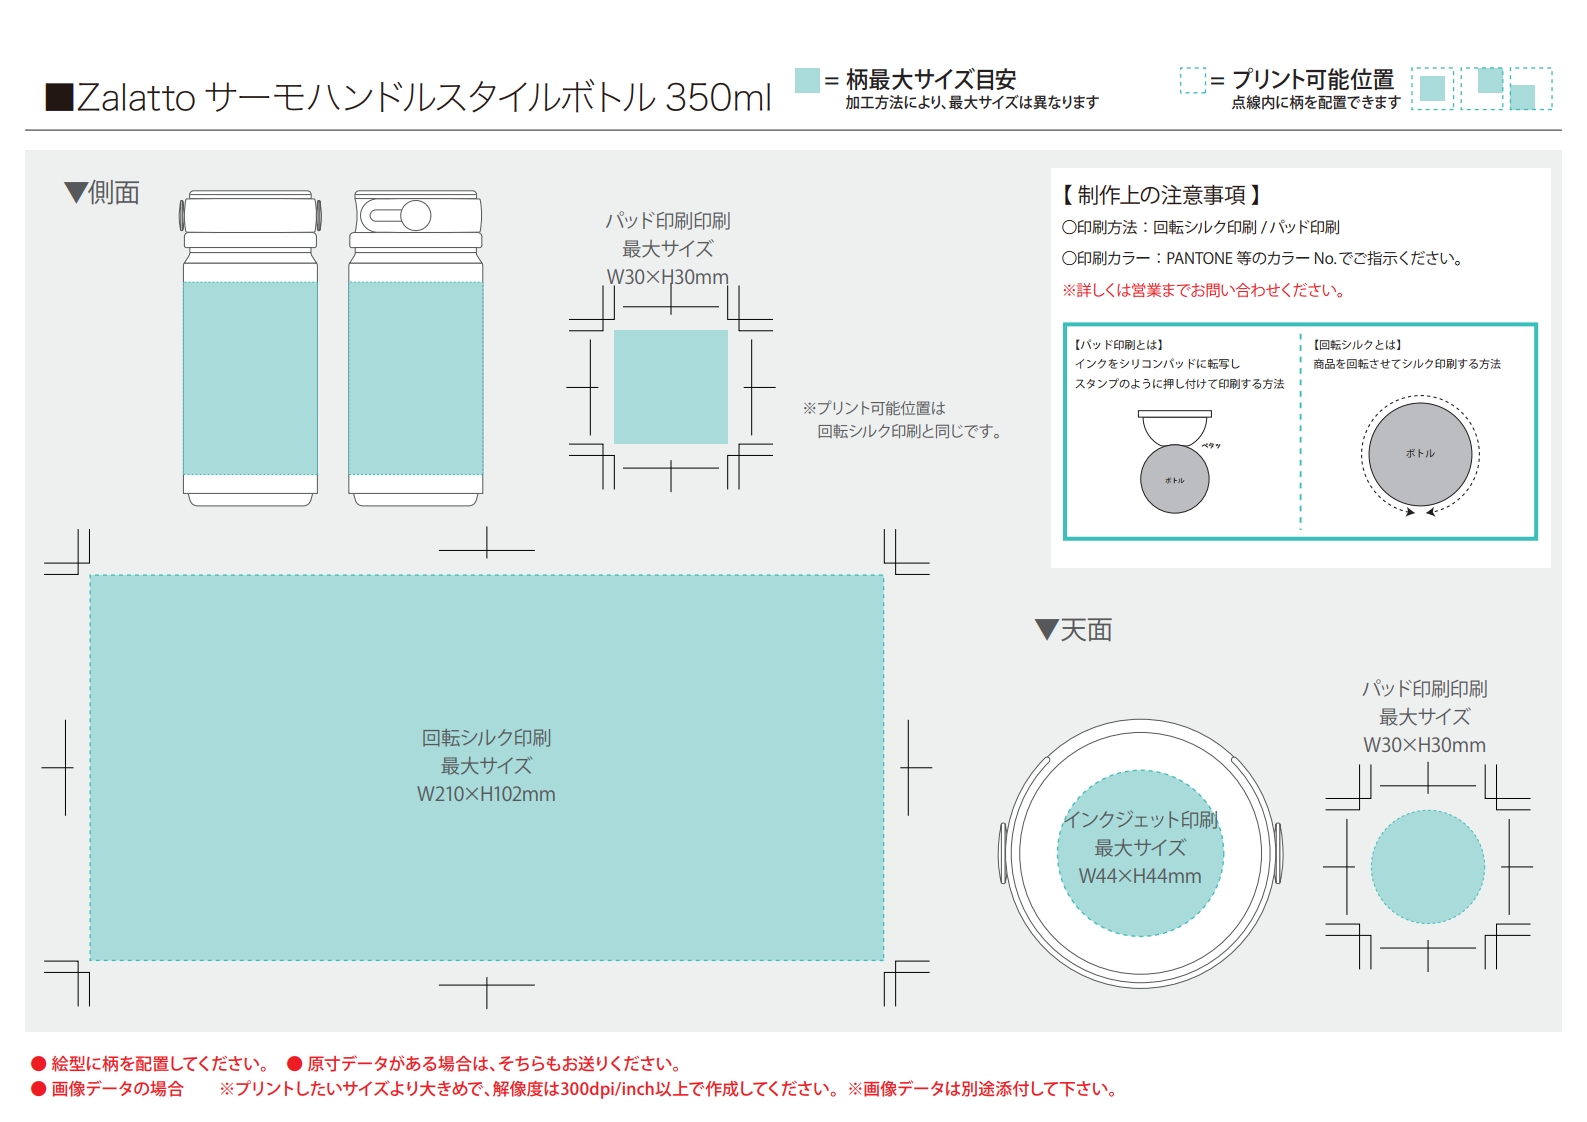
Task: Click the 【パッド印刷とは】 explanation text
Action: 1179,364
